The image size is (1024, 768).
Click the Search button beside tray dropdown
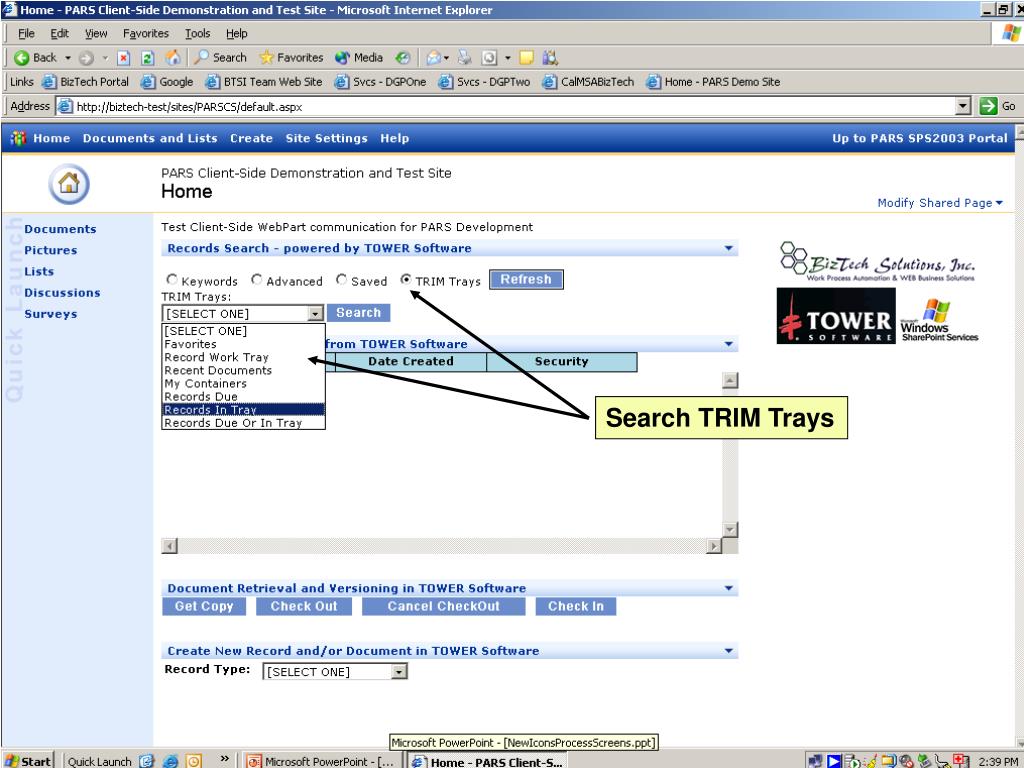(359, 313)
